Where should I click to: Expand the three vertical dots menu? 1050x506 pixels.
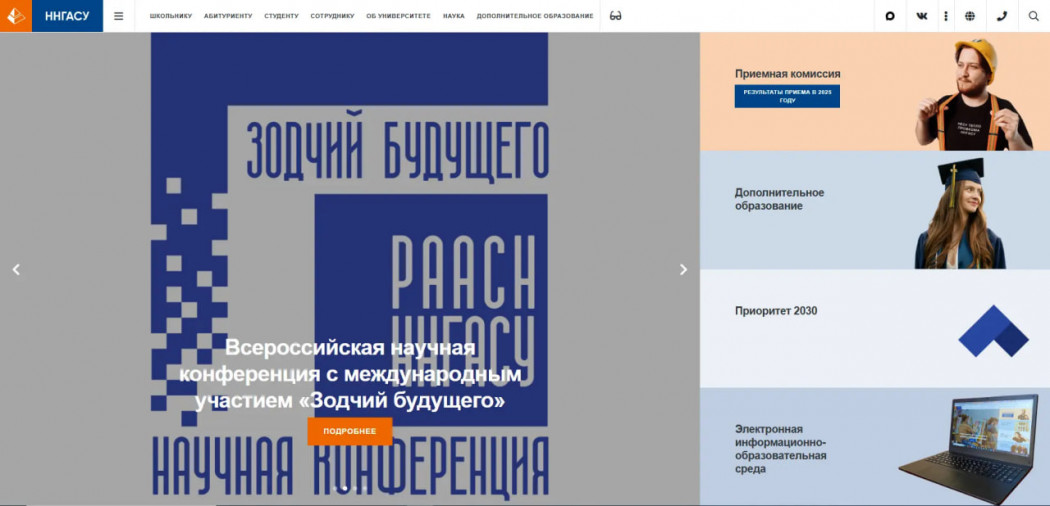(946, 16)
